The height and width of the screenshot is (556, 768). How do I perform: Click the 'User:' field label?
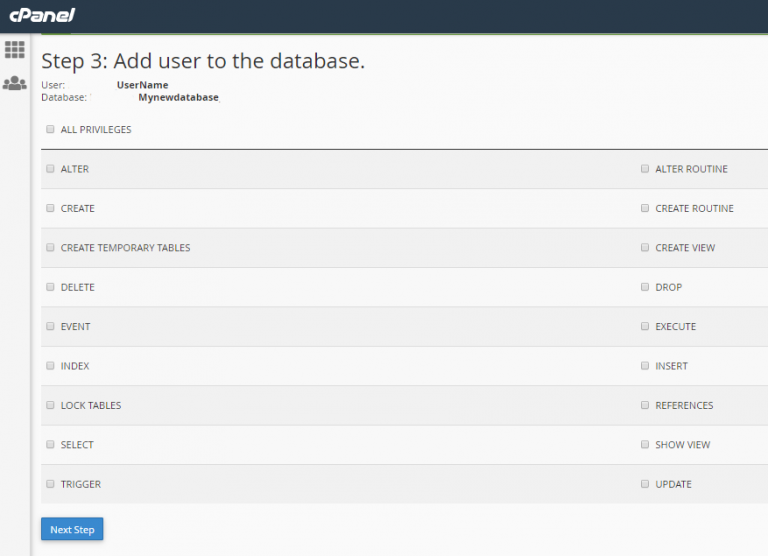(x=53, y=85)
